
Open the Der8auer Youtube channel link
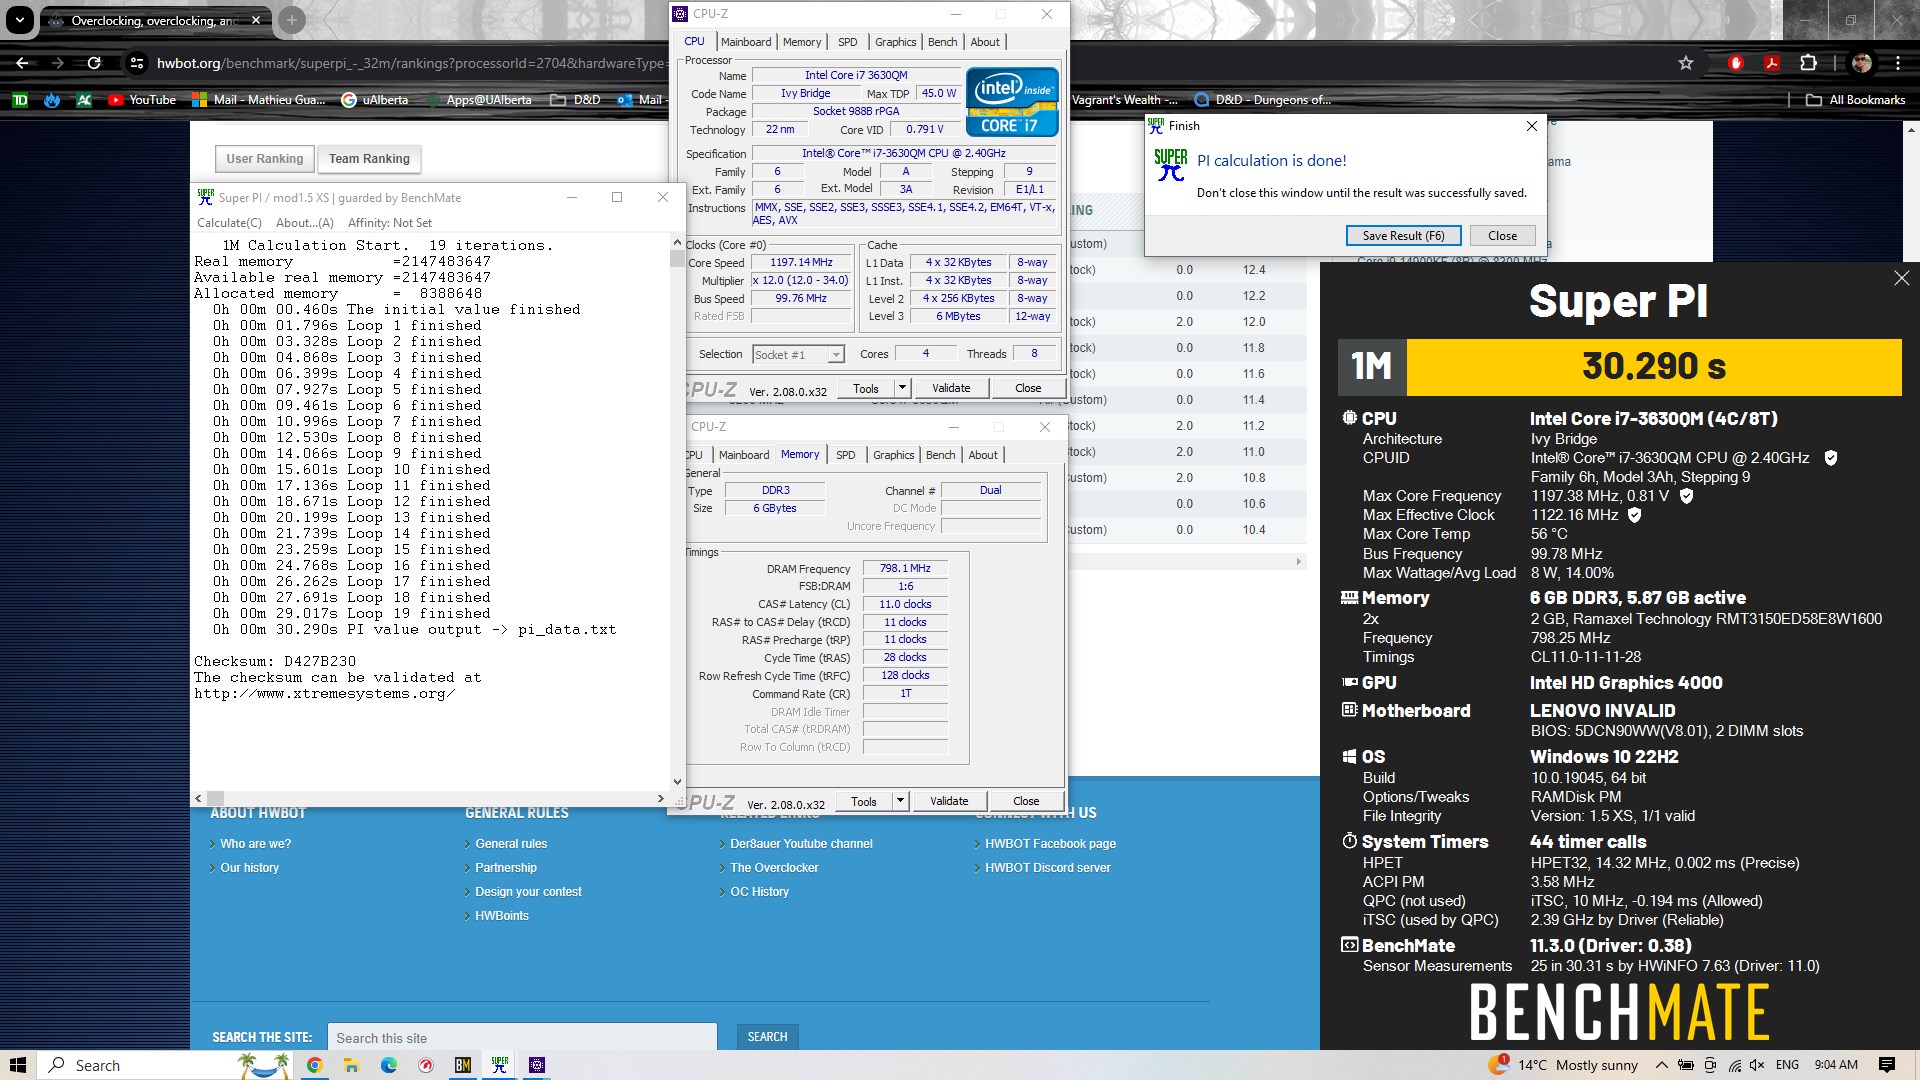tap(801, 844)
